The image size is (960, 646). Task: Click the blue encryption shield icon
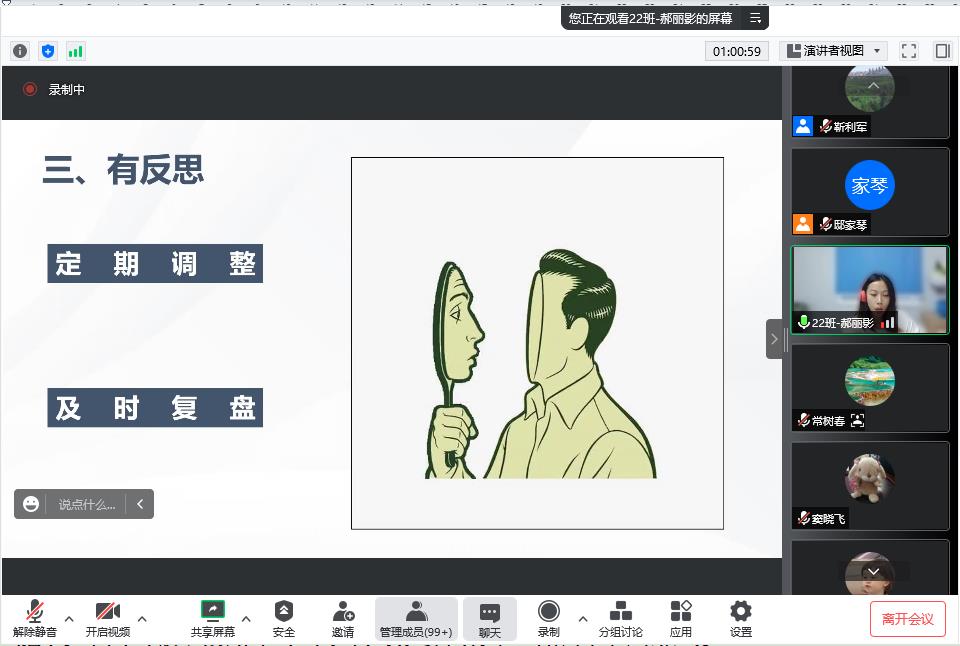48,51
